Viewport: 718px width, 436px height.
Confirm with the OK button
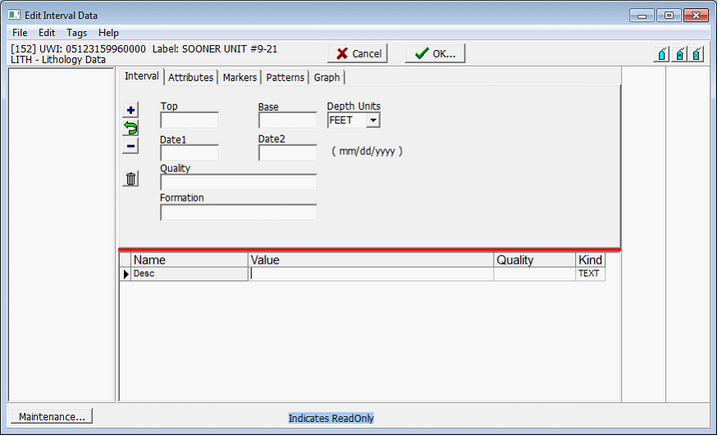(x=434, y=54)
